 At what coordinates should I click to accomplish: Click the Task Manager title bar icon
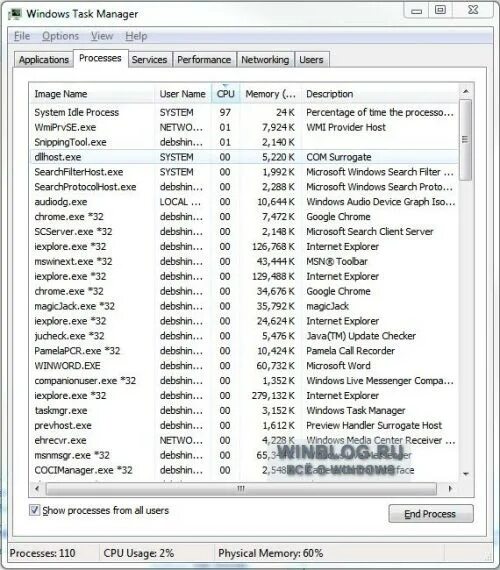click(15, 14)
